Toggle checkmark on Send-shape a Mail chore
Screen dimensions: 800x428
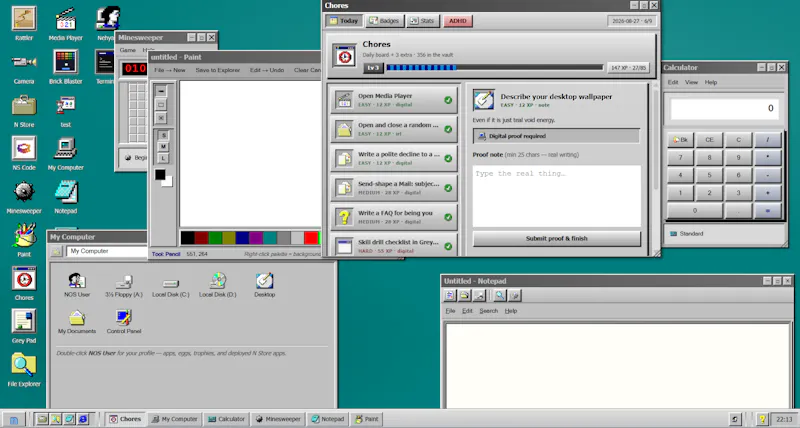(448, 188)
